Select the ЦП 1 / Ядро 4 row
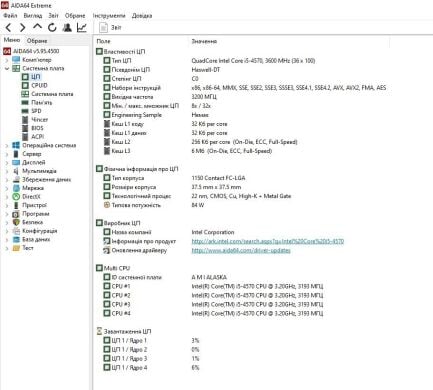 point(151,367)
